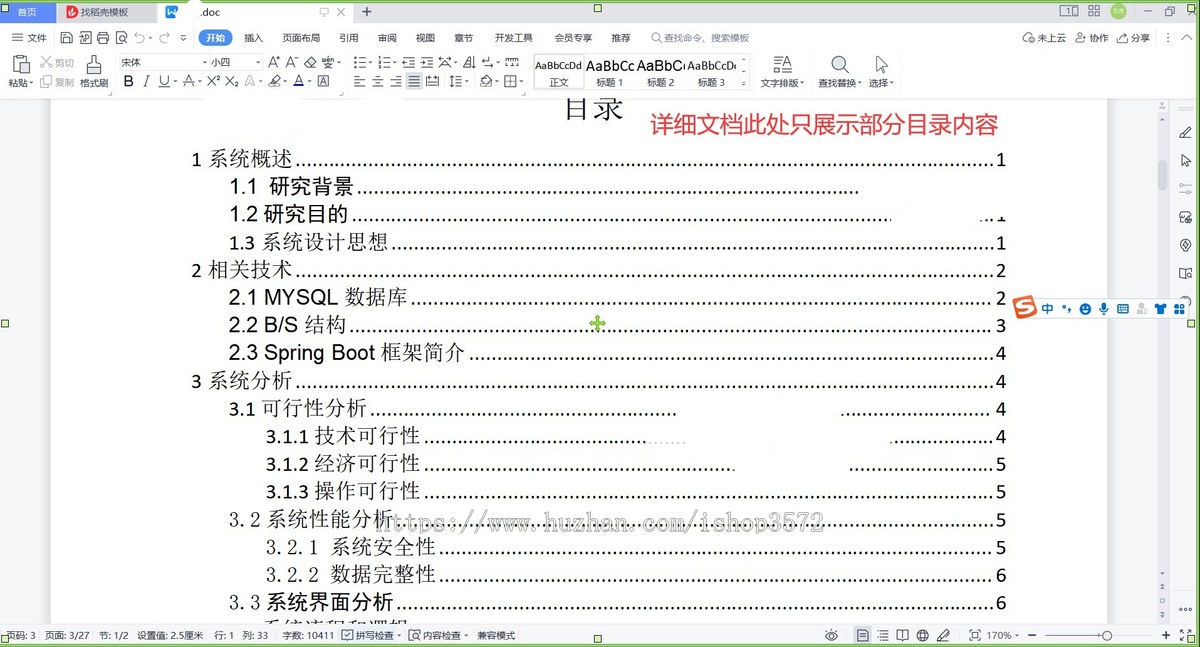Click the Cut (剪切) scissors button
The image size is (1200, 647).
[x=58, y=63]
